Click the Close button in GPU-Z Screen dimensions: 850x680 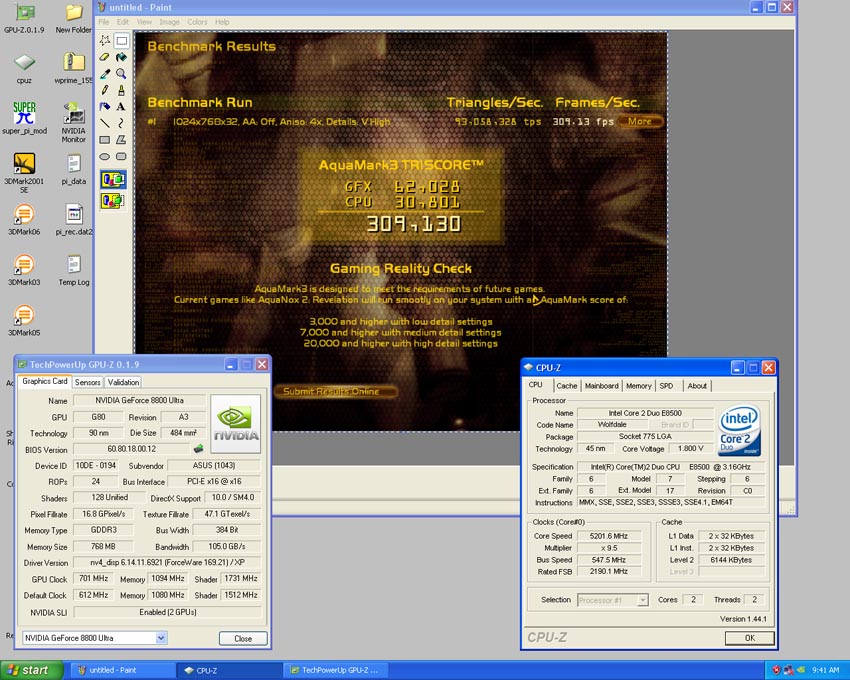click(243, 638)
